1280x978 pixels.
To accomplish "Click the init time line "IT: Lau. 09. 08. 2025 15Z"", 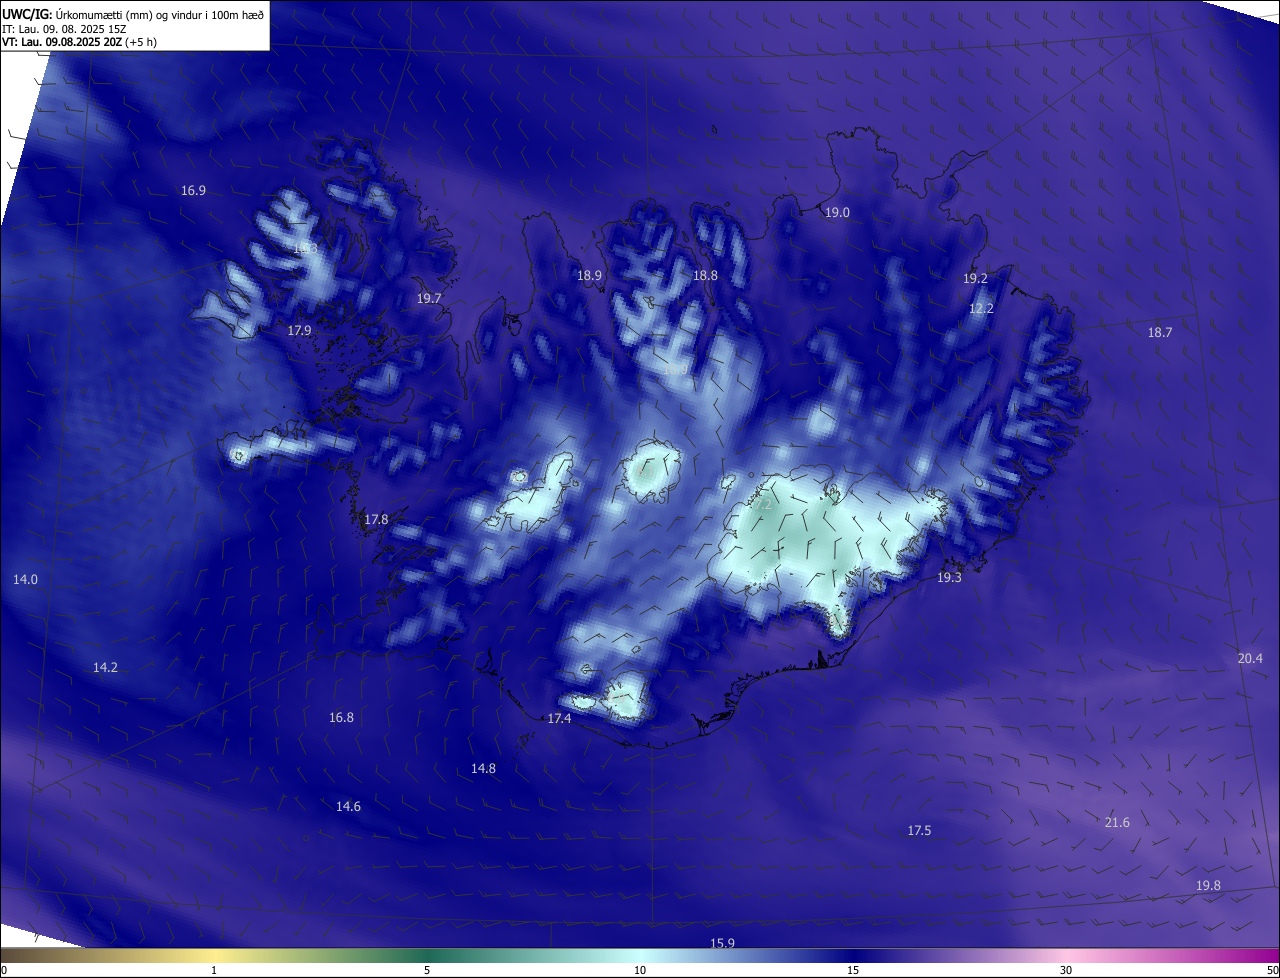I will [x=64, y=28].
